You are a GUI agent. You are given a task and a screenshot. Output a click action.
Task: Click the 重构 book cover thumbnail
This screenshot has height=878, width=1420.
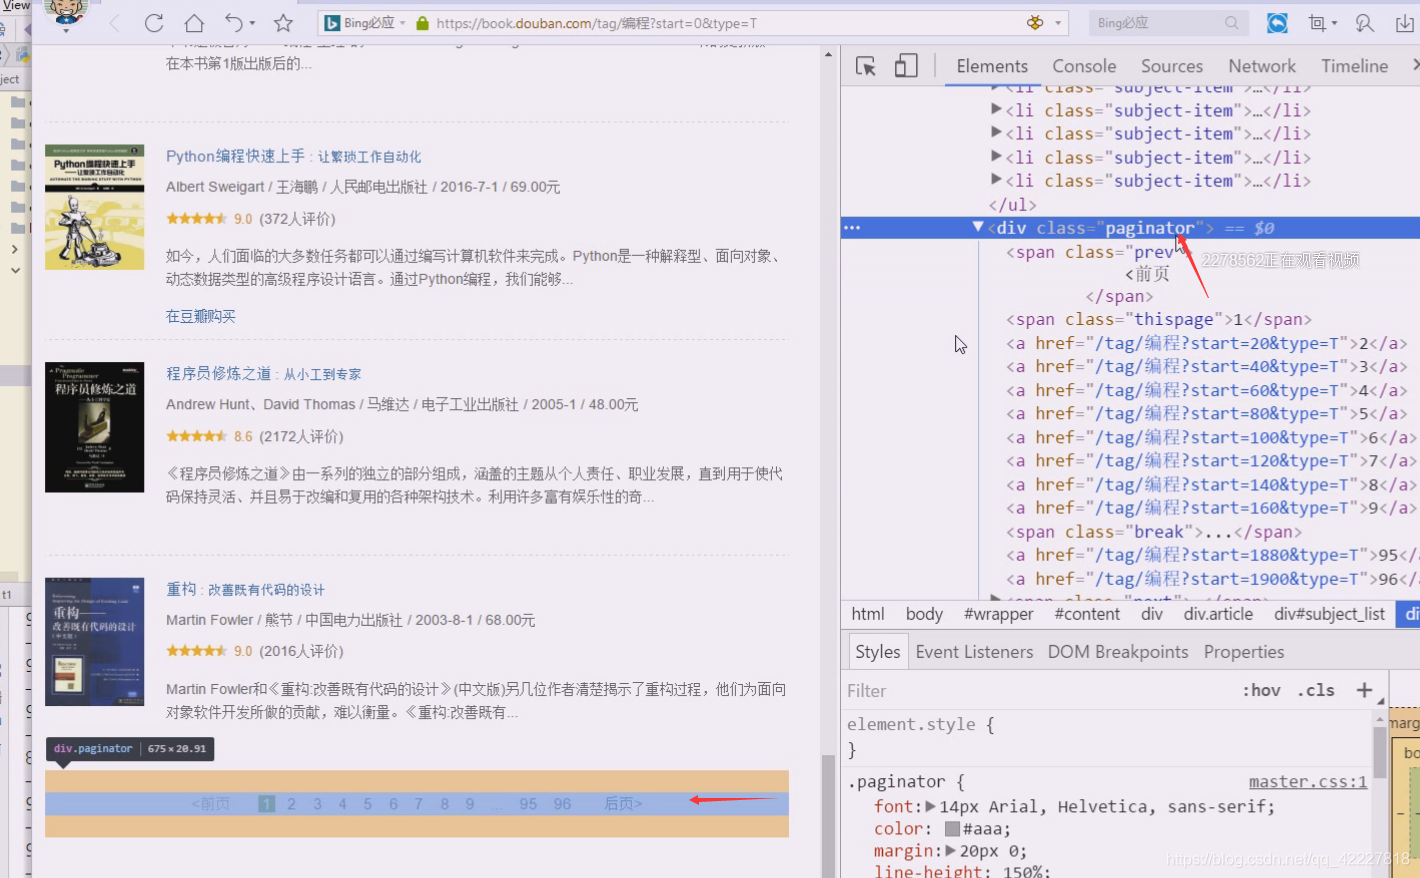pyautogui.click(x=95, y=642)
